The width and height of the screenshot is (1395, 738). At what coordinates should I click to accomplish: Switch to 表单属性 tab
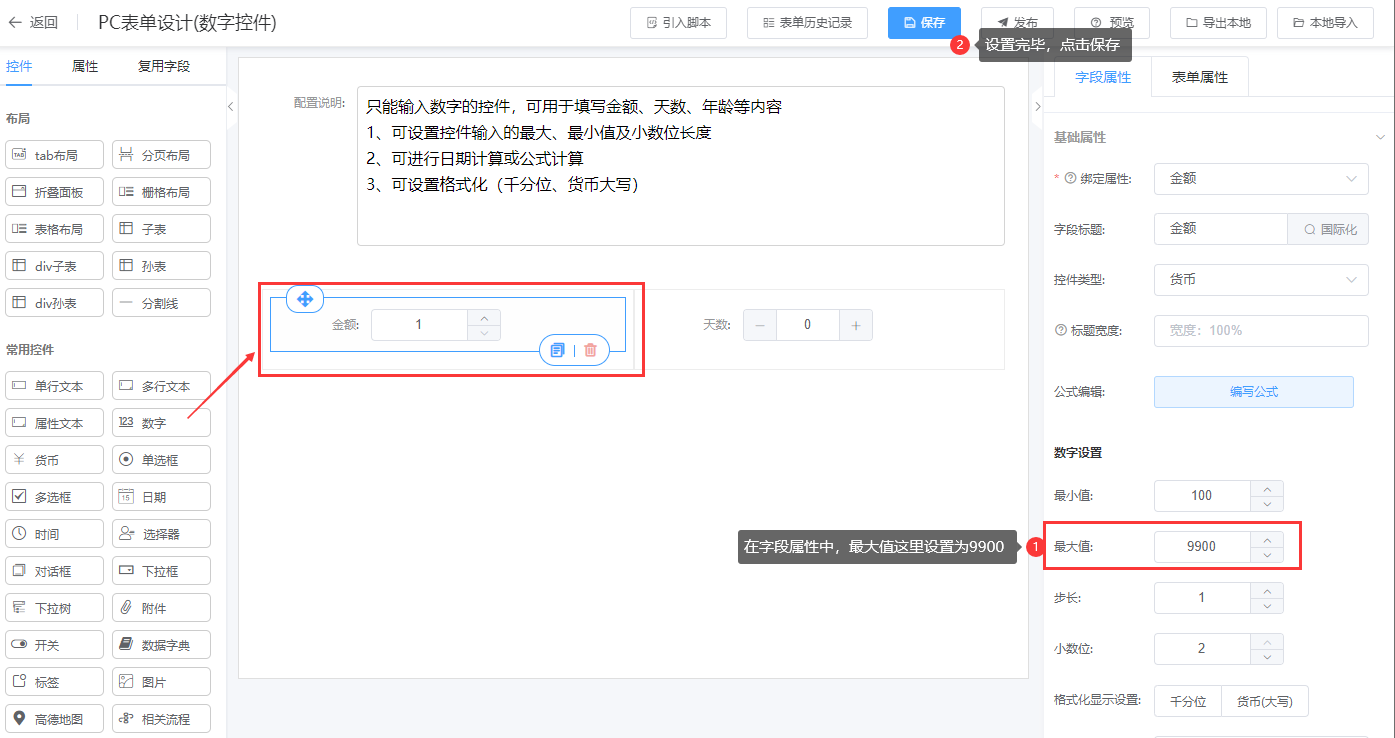(x=1200, y=77)
